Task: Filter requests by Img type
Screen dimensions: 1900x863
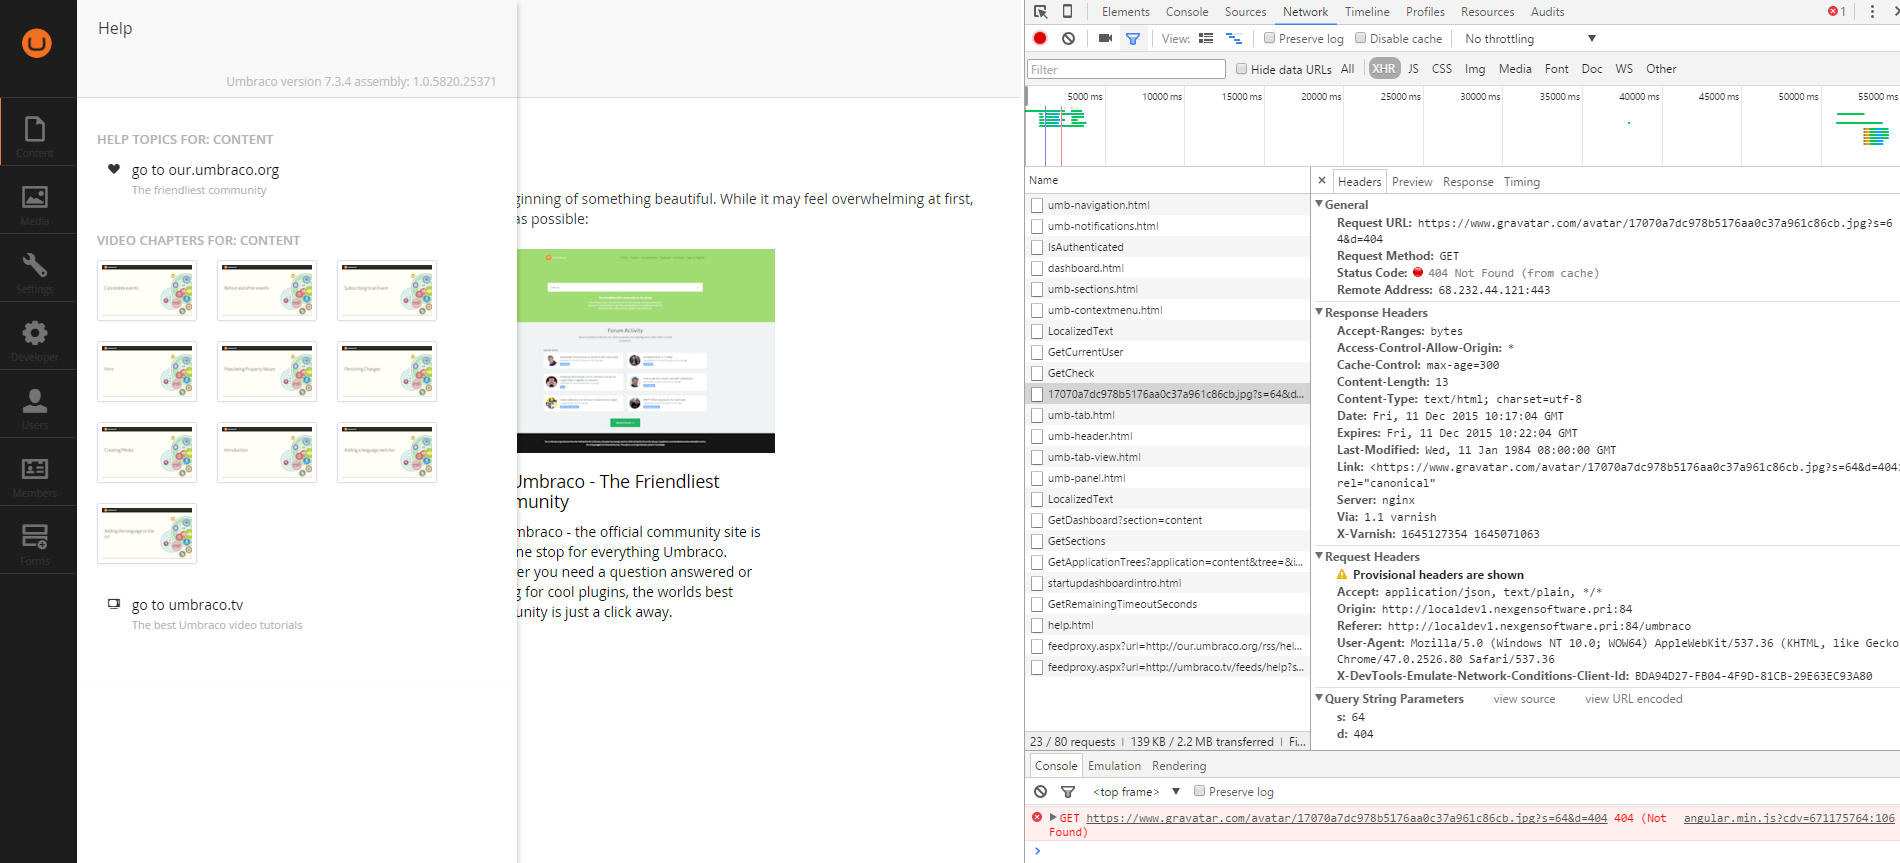Action: point(1474,69)
